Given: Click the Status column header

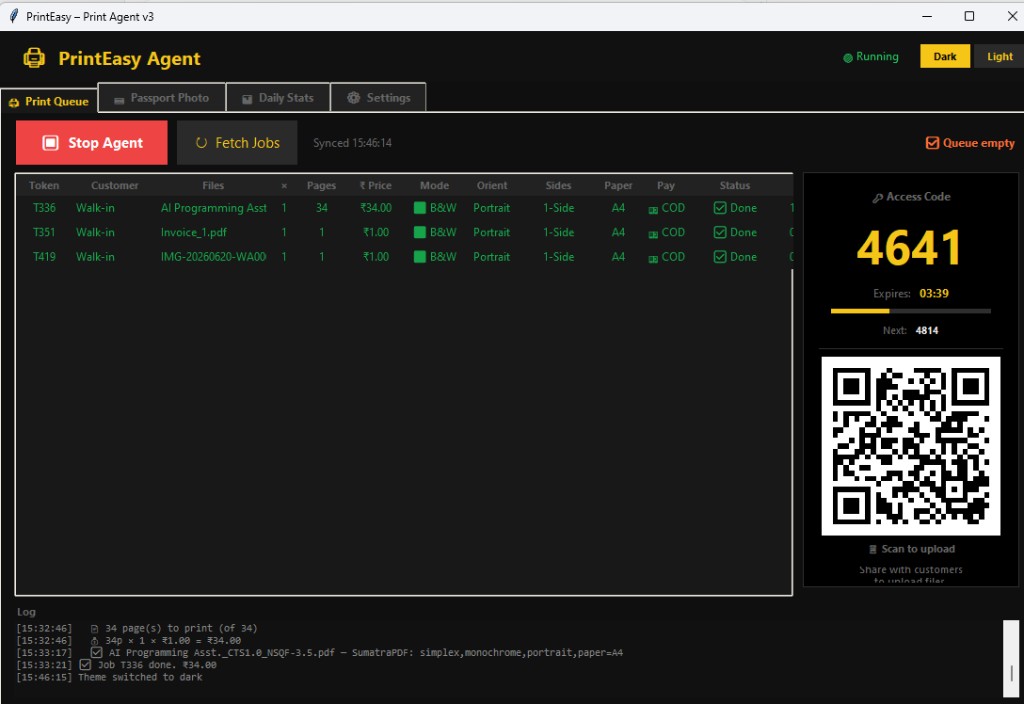Looking at the screenshot, I should pyautogui.click(x=735, y=185).
